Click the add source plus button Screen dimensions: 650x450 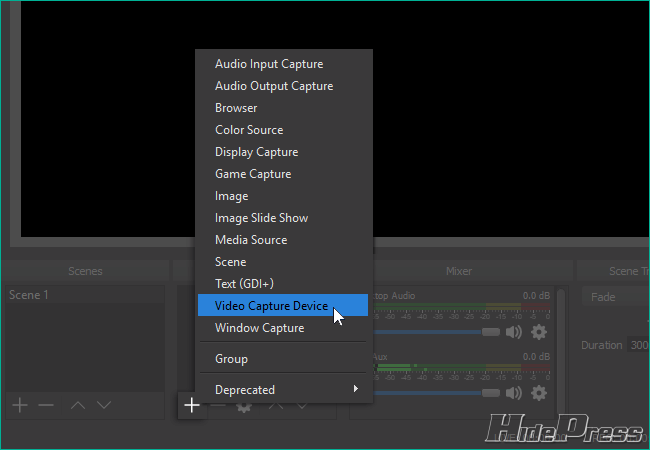(x=191, y=405)
